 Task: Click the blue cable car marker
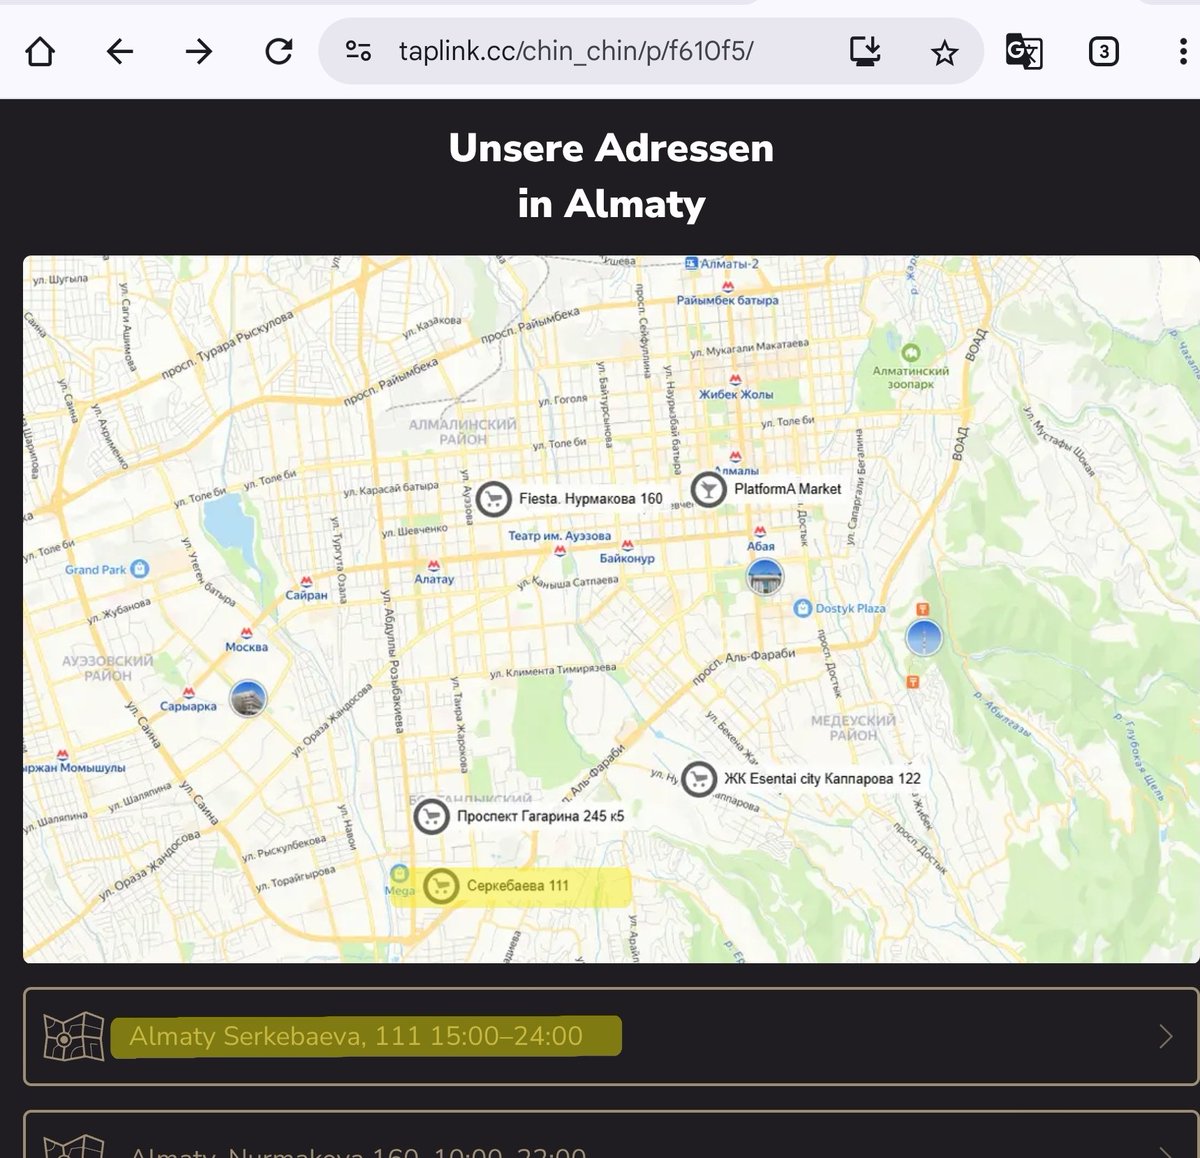[924, 637]
